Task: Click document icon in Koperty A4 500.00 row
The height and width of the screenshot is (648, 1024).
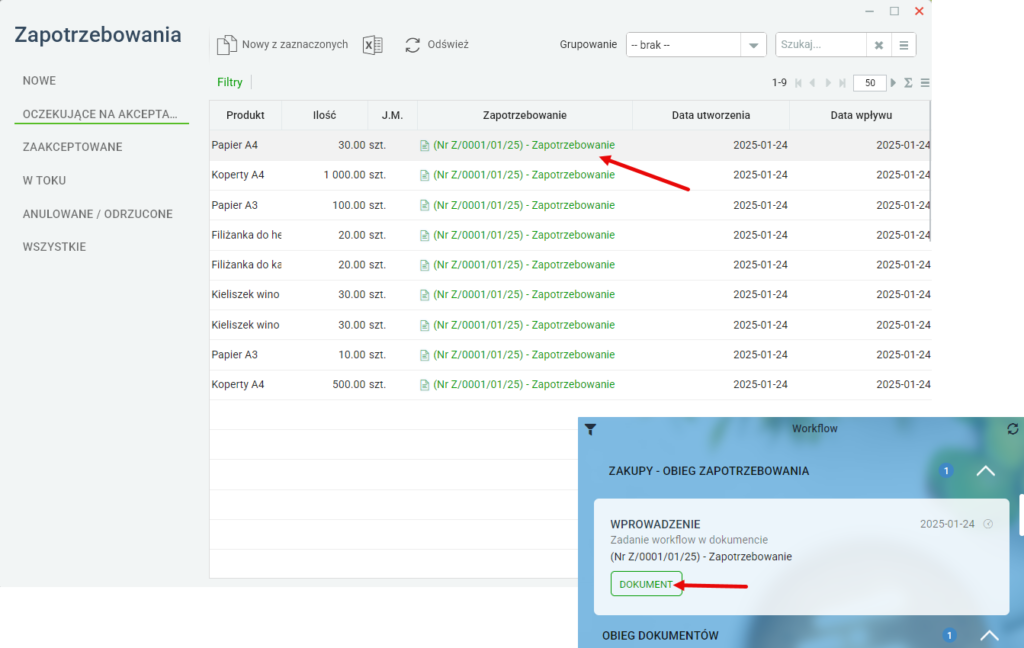Action: click(424, 385)
